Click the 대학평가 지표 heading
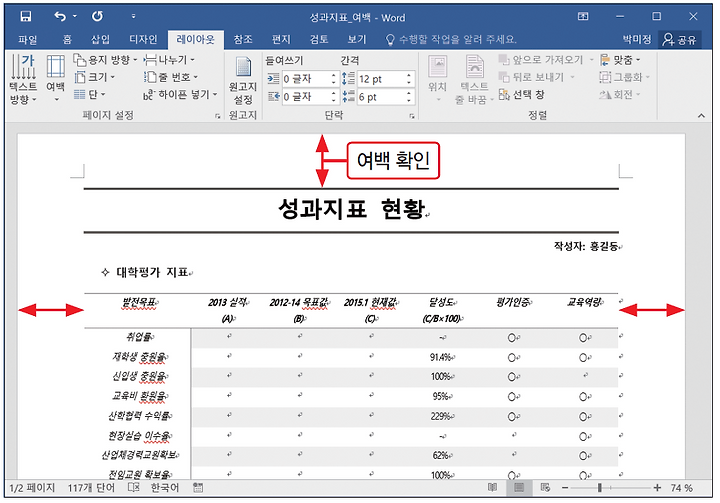This screenshot has height=503, width=720. [x=152, y=272]
